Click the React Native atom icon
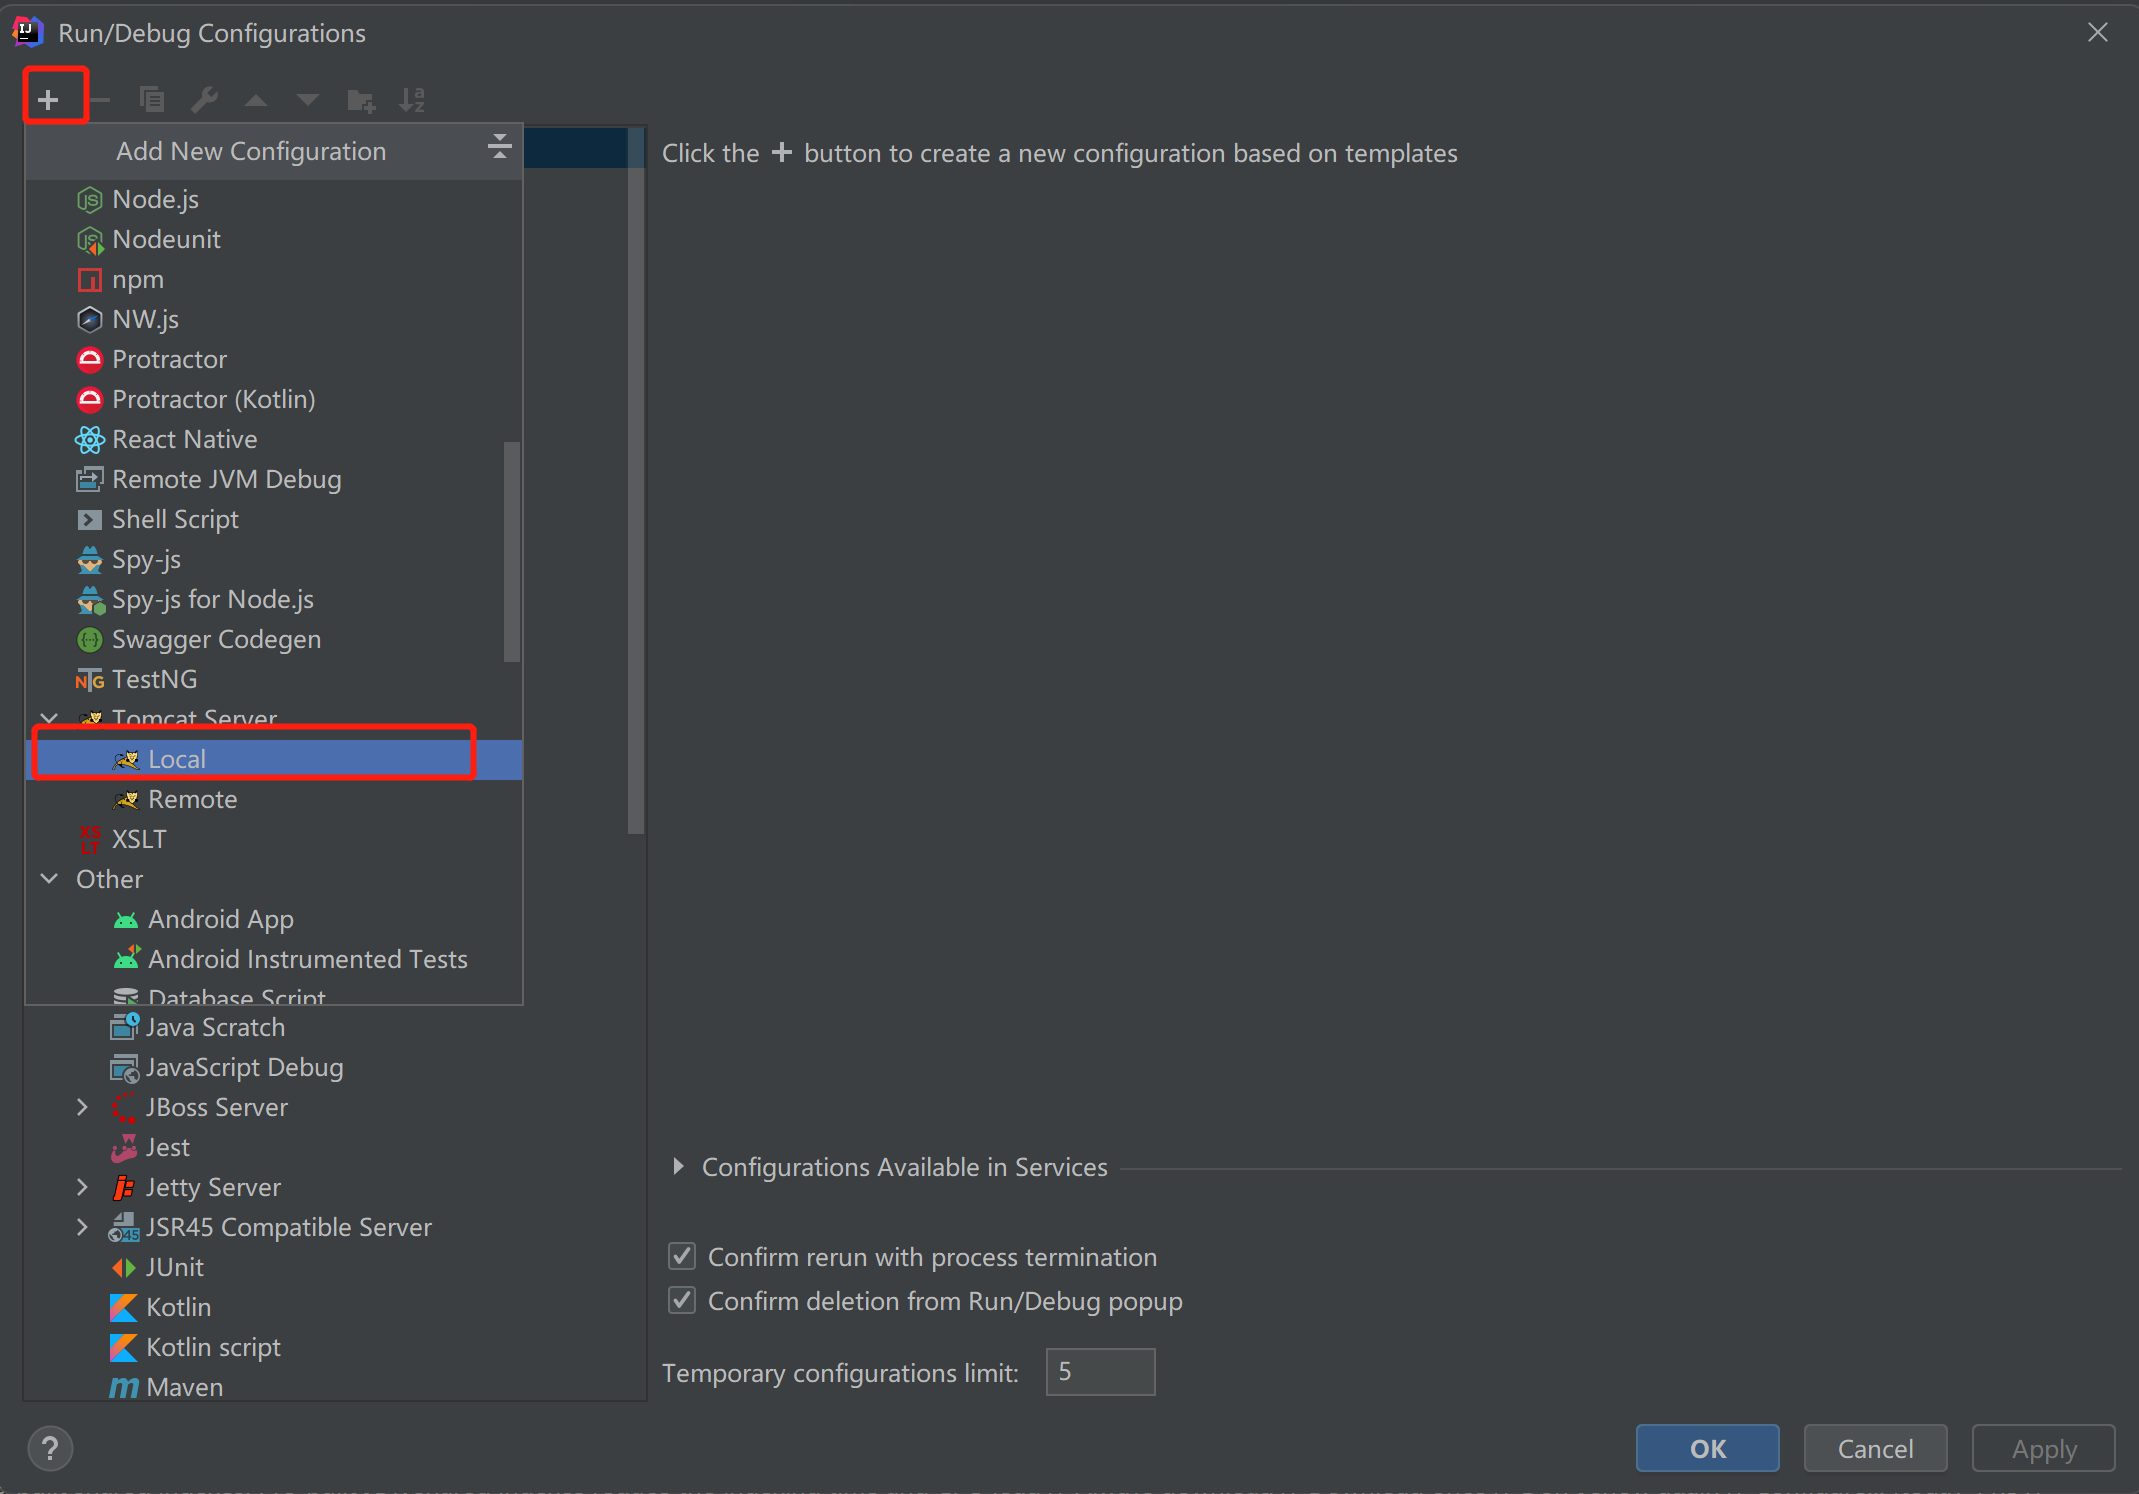Image resolution: width=2139 pixels, height=1494 pixels. 90,439
